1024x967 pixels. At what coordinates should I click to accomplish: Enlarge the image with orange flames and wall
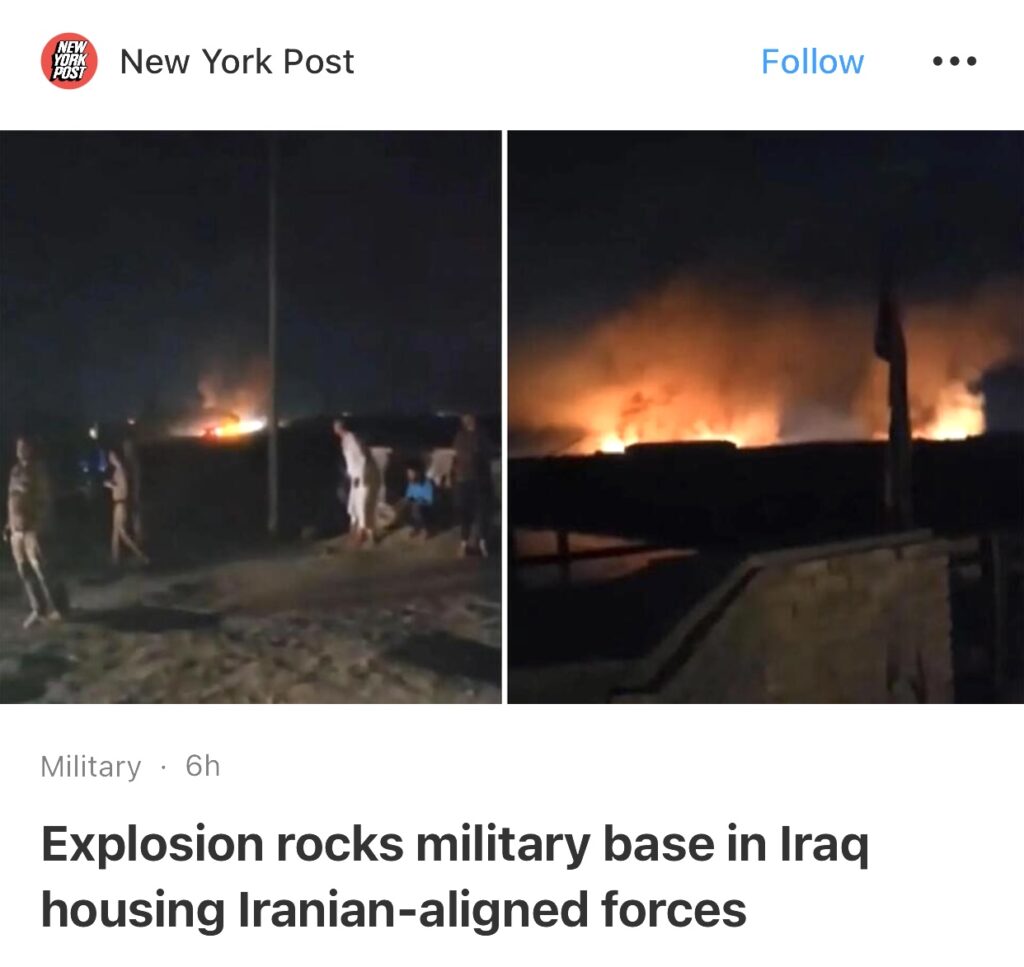click(765, 417)
